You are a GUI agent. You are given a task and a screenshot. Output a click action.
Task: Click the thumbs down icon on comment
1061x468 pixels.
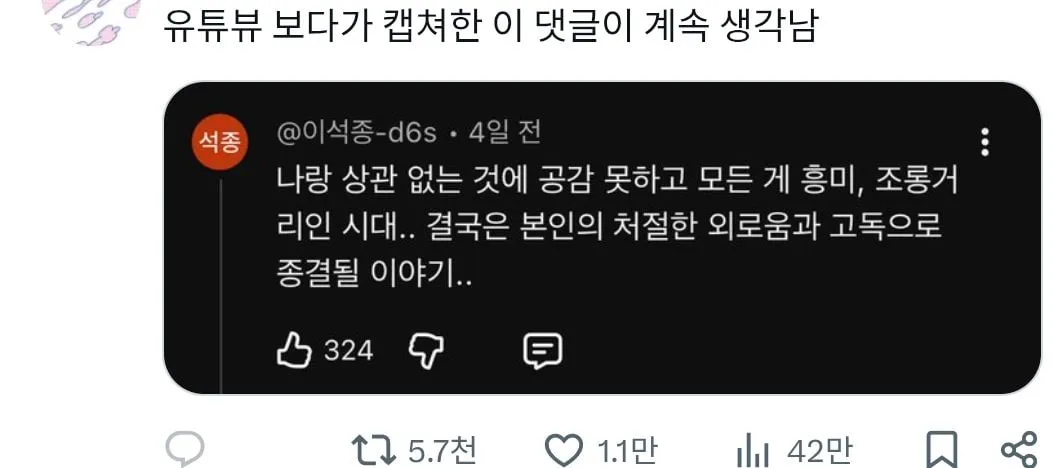click(x=426, y=352)
